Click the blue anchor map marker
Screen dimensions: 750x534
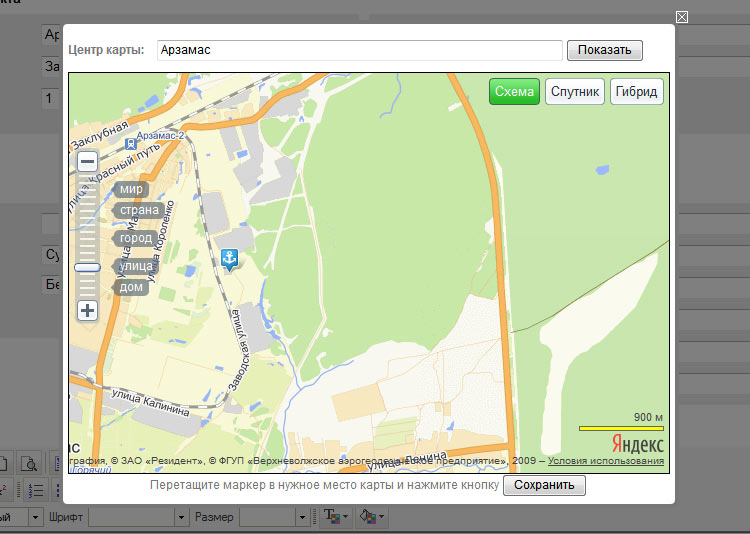coord(230,259)
